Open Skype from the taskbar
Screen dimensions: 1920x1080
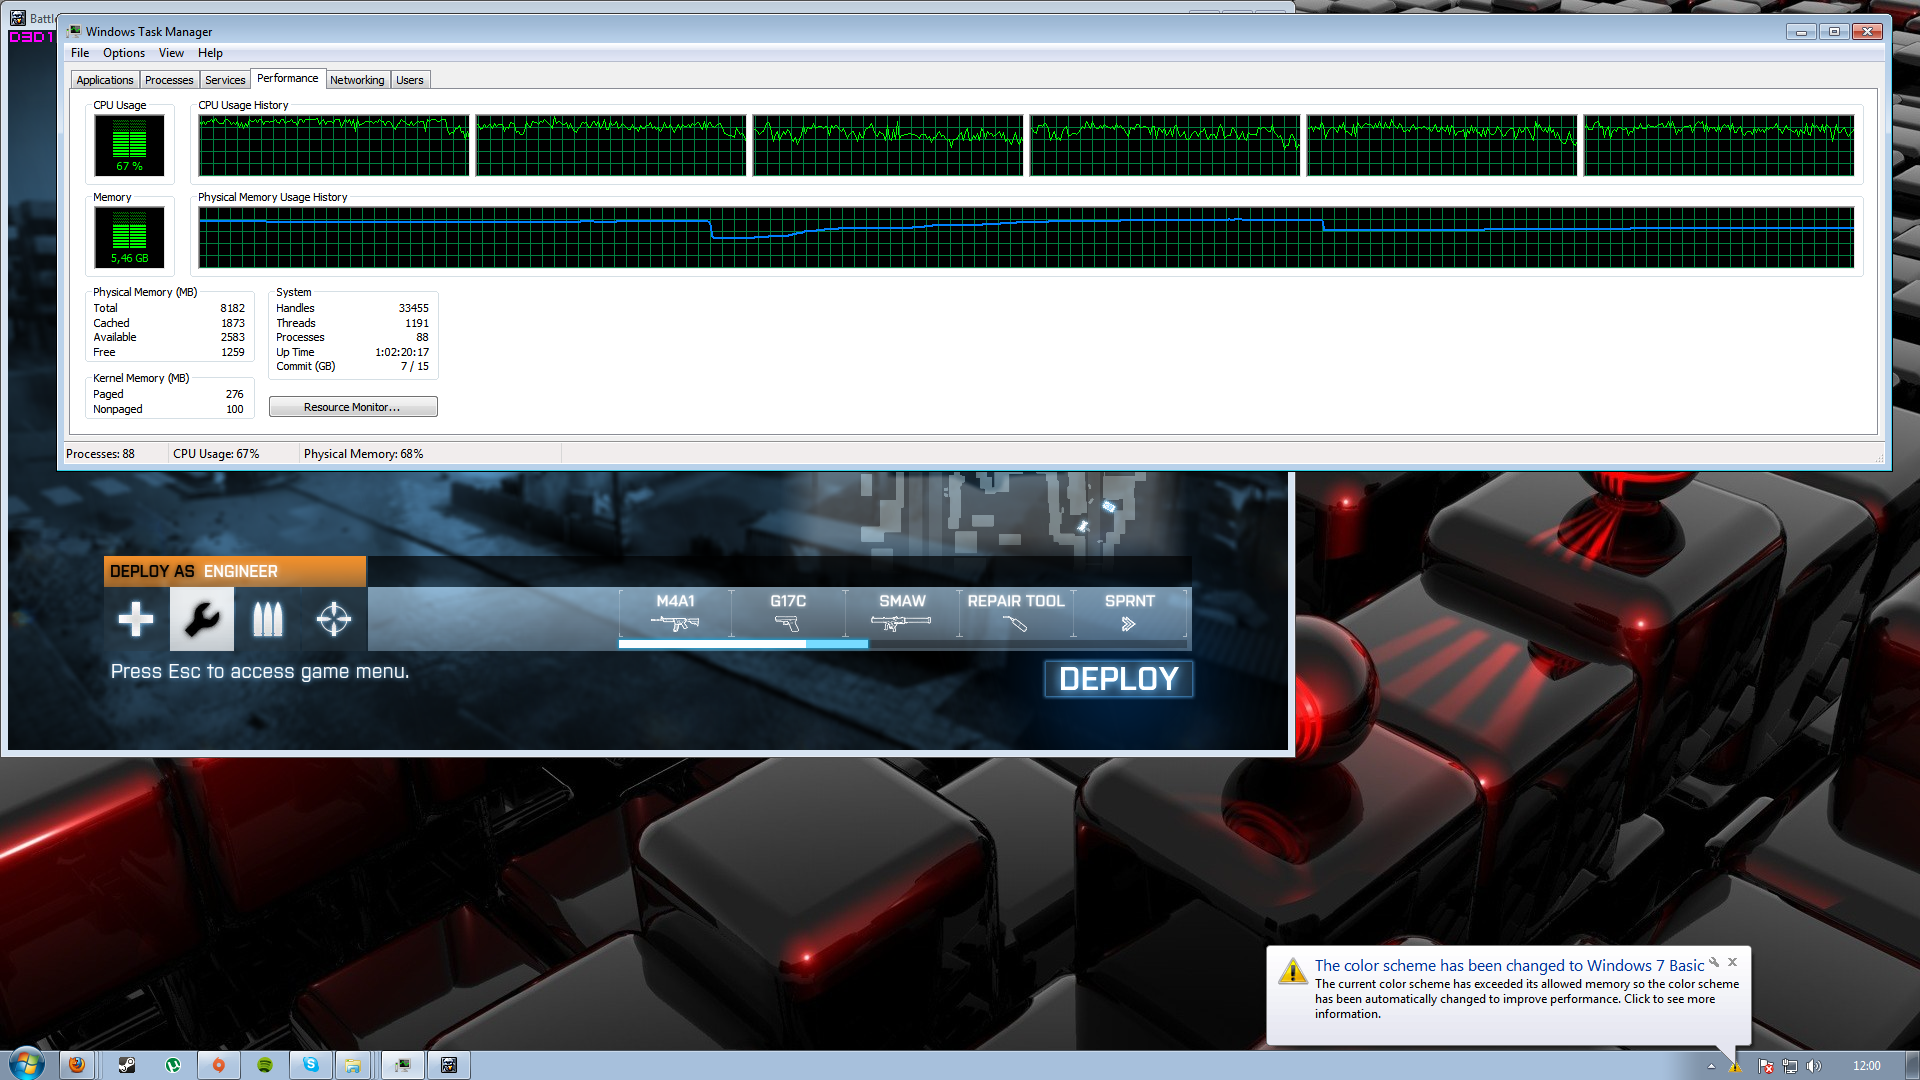click(x=311, y=1065)
